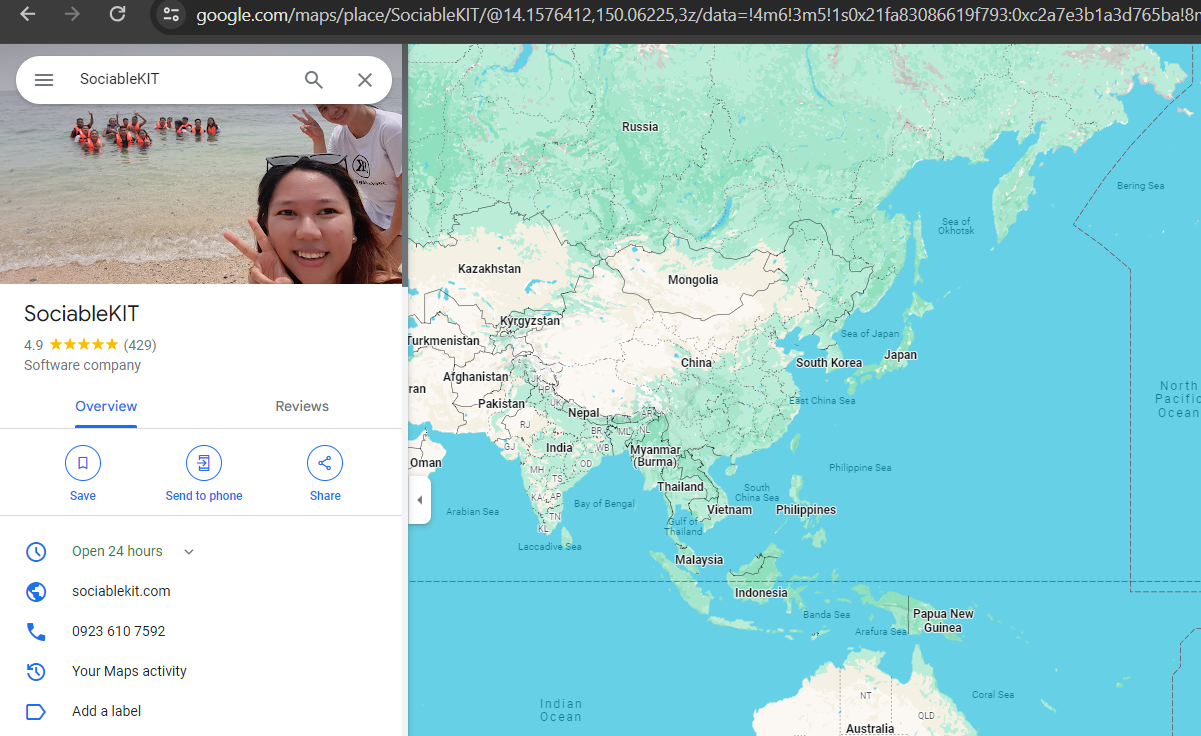Click the China label on map
The image size is (1201, 736).
[x=696, y=363]
